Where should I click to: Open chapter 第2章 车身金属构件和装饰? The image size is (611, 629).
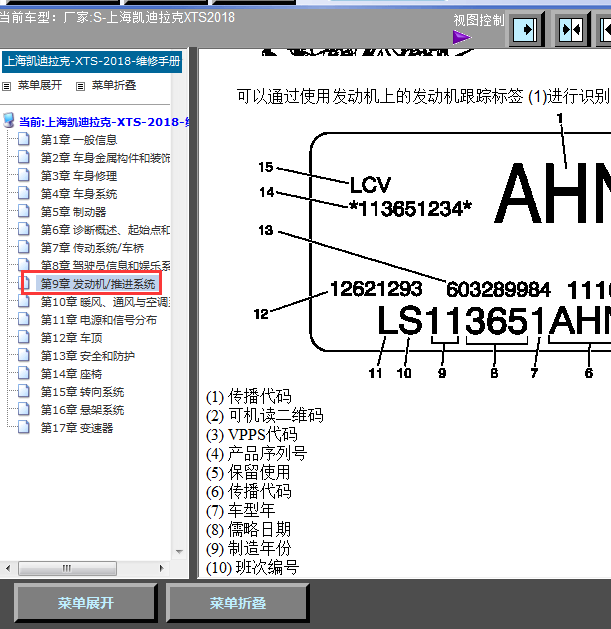[105, 158]
